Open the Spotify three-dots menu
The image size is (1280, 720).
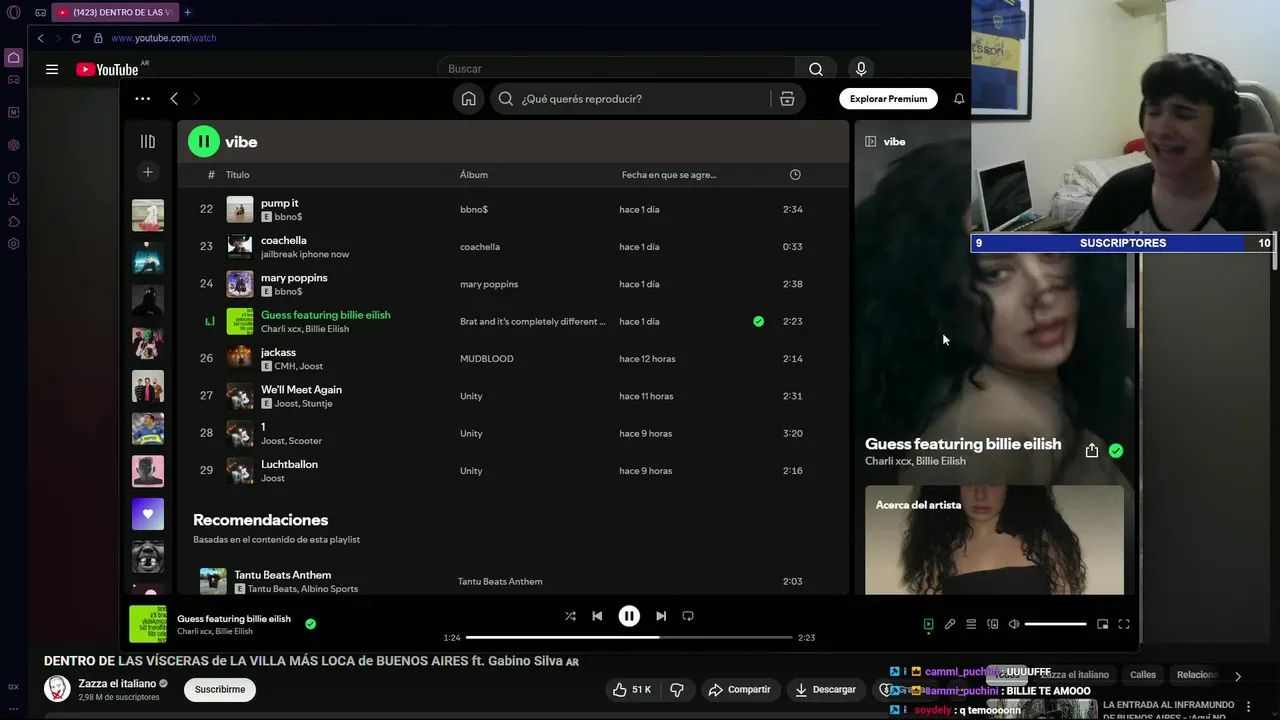[x=142, y=98]
